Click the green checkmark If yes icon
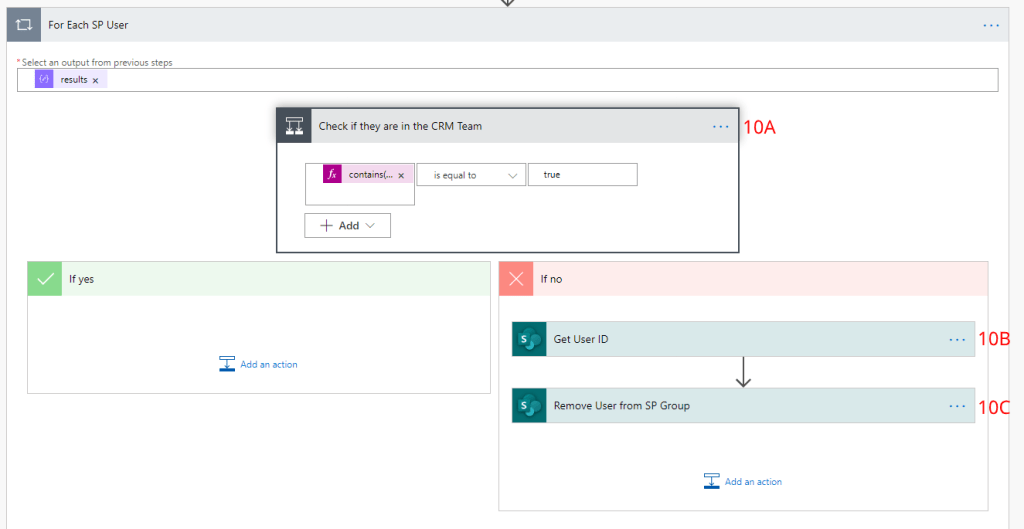This screenshot has width=1024, height=529. pos(45,279)
